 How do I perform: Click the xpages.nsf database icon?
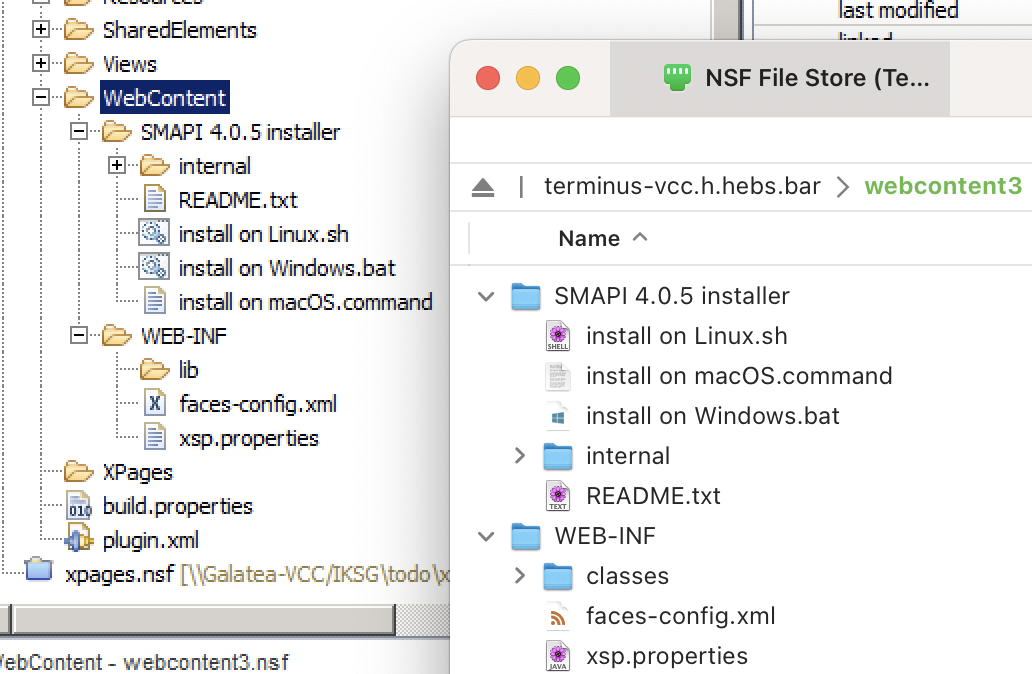pyautogui.click(x=38, y=572)
